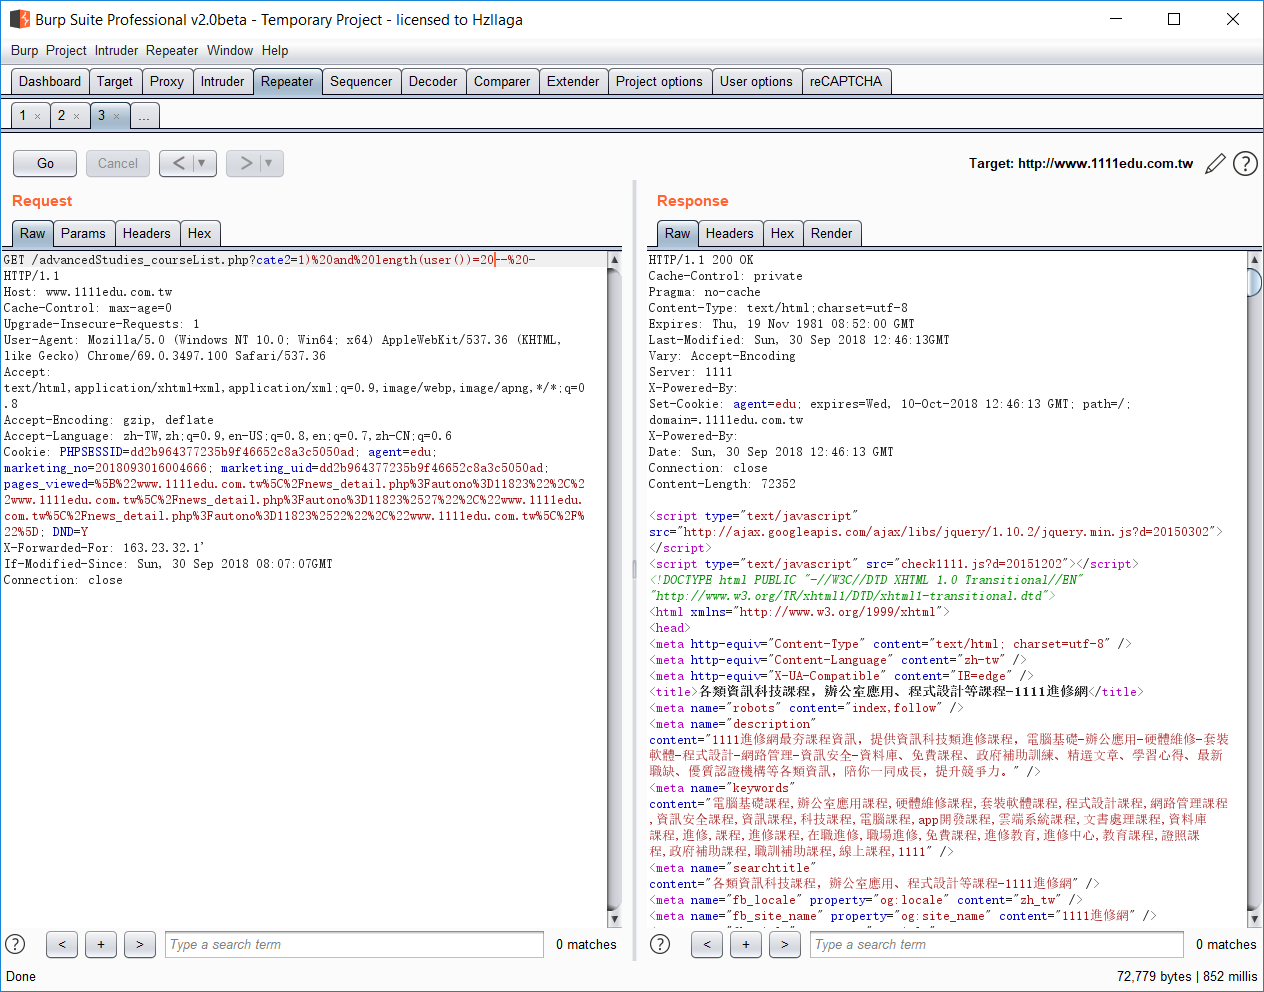This screenshot has width=1264, height=992.
Task: Next match in response search
Action: click(x=785, y=944)
